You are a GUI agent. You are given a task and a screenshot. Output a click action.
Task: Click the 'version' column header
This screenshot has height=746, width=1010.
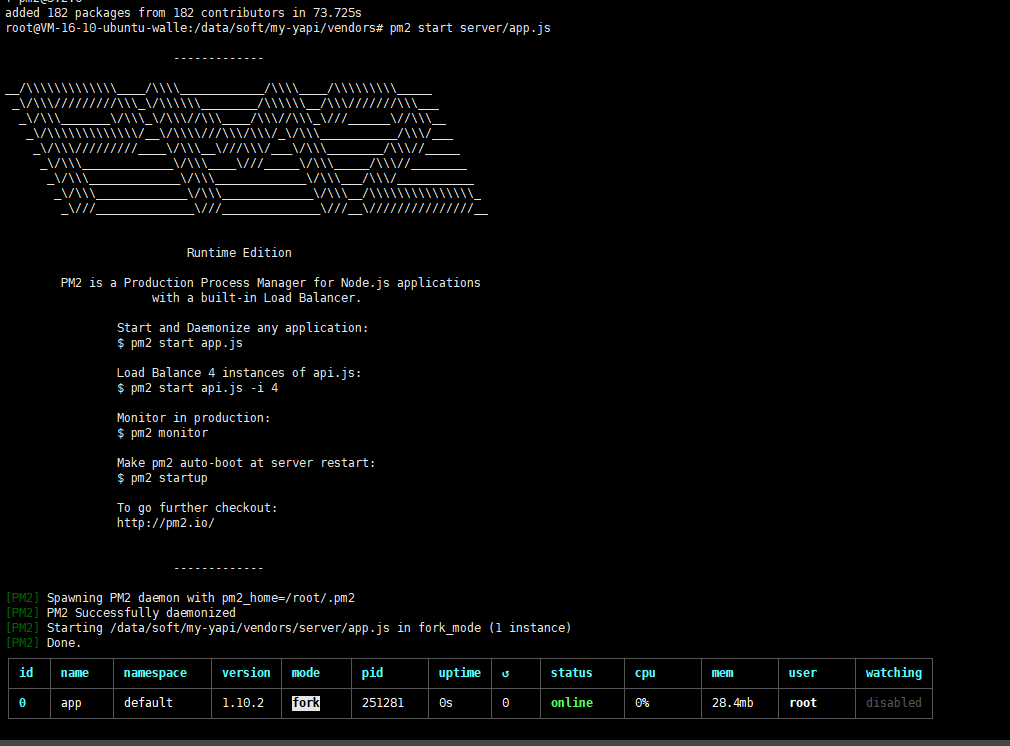click(246, 673)
